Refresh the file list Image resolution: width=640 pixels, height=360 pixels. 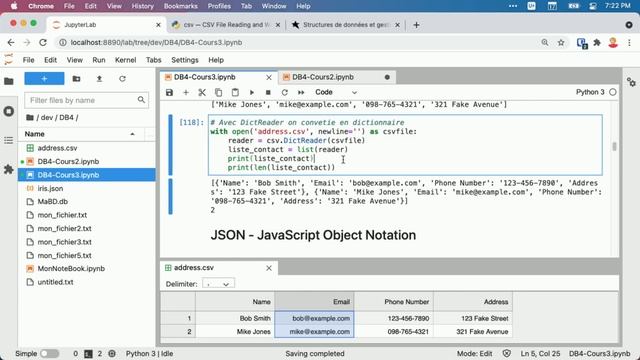click(122, 78)
